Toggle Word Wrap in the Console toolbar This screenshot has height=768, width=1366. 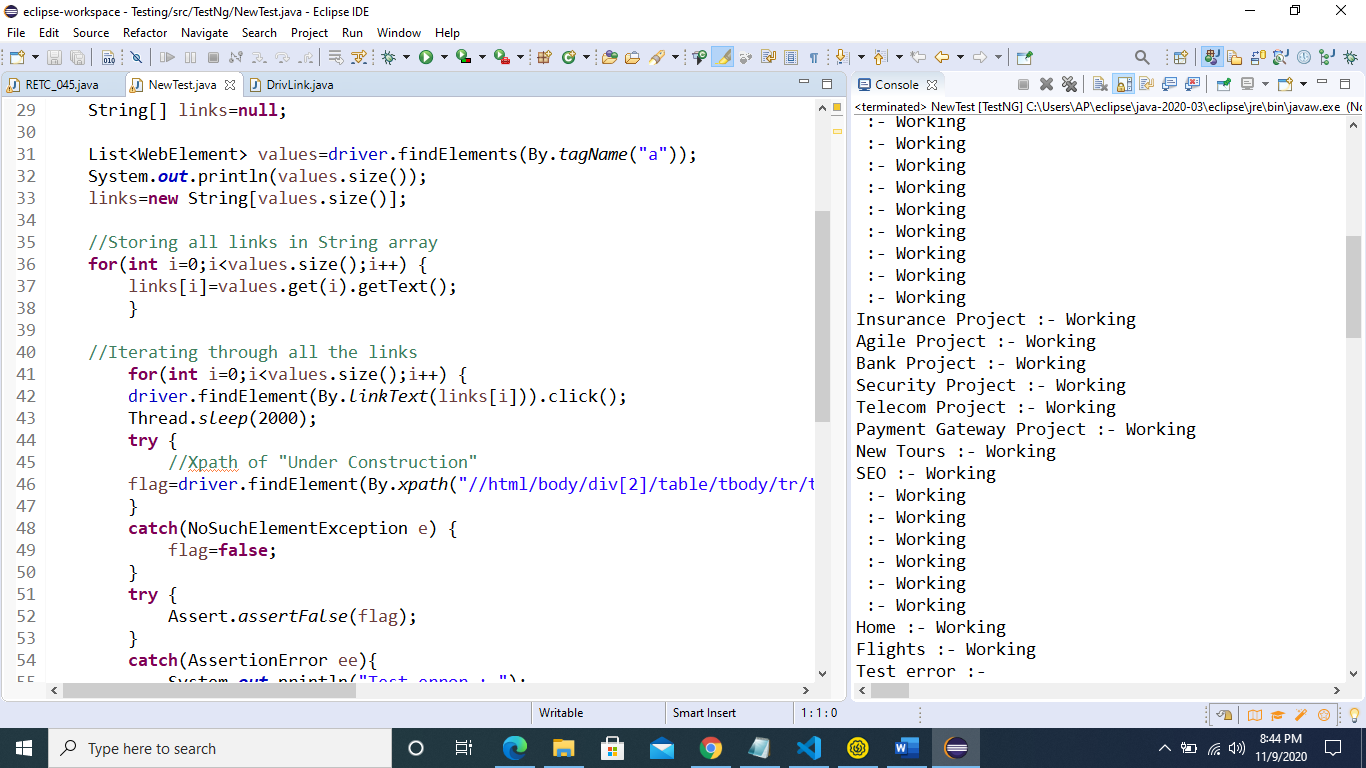1146,85
